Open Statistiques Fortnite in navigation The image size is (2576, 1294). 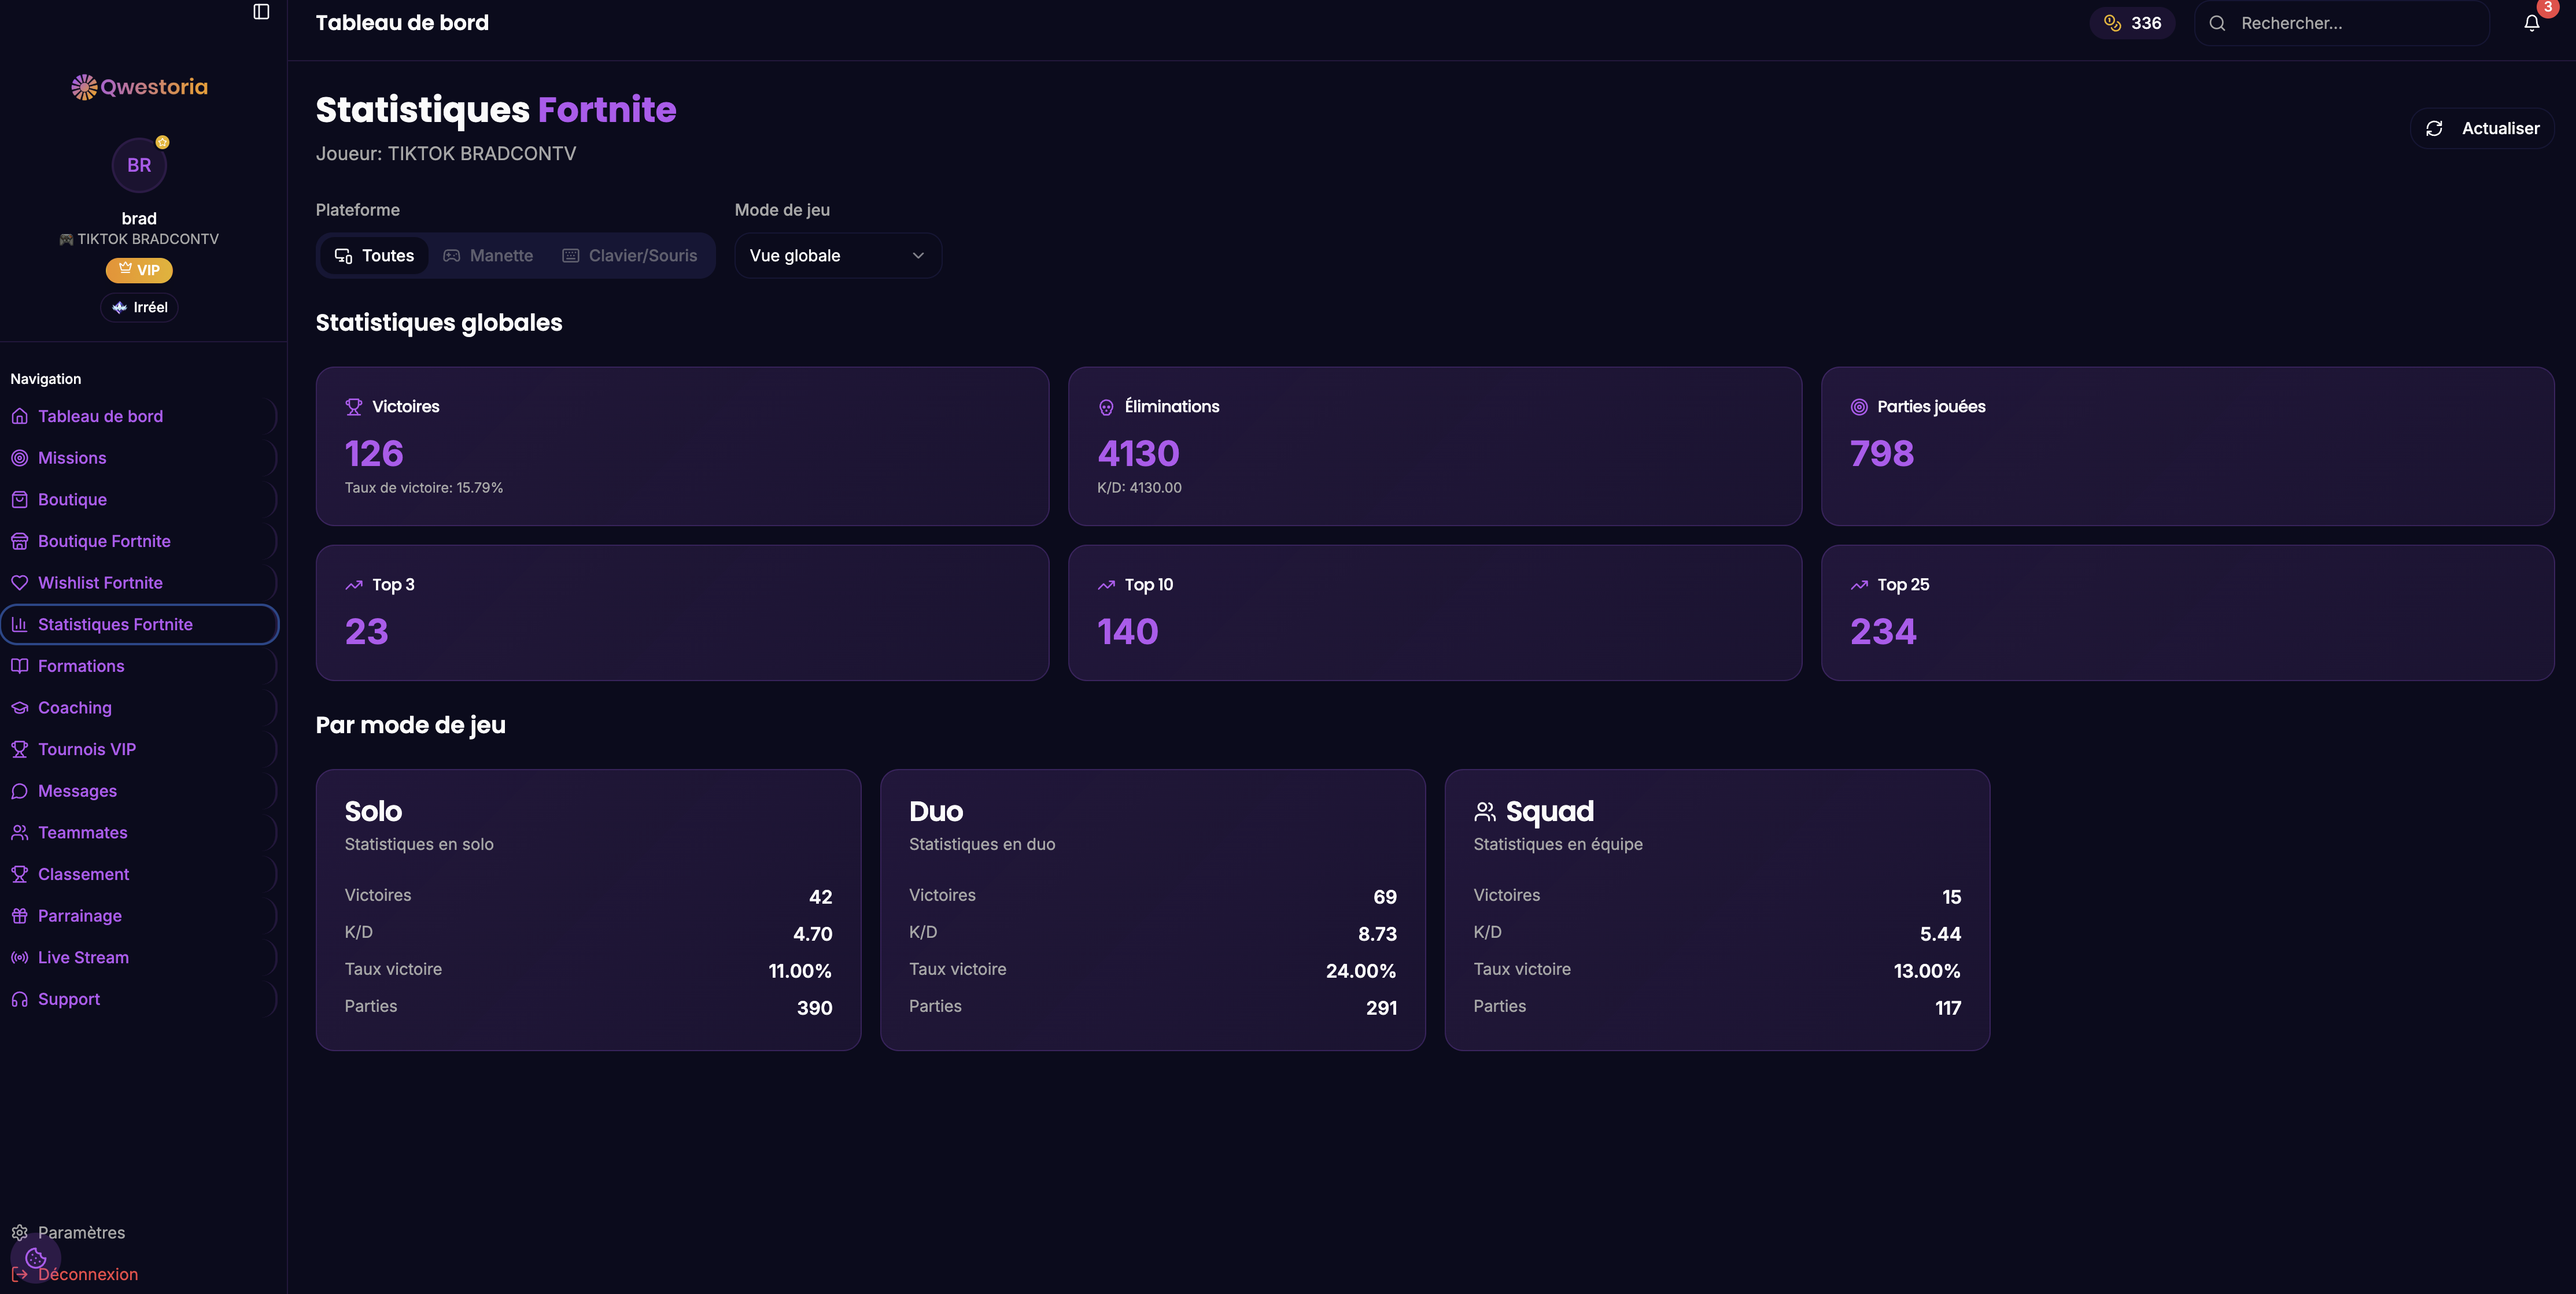coord(139,624)
